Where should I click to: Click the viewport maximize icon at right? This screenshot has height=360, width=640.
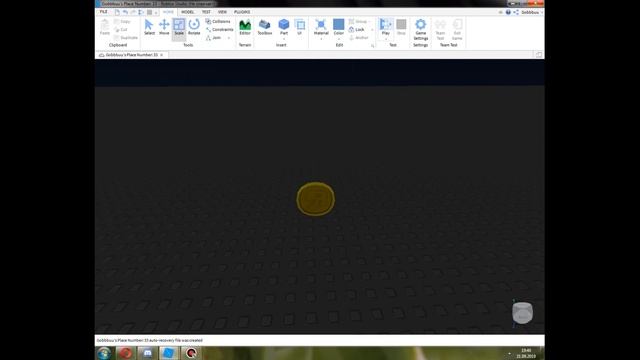539,55
